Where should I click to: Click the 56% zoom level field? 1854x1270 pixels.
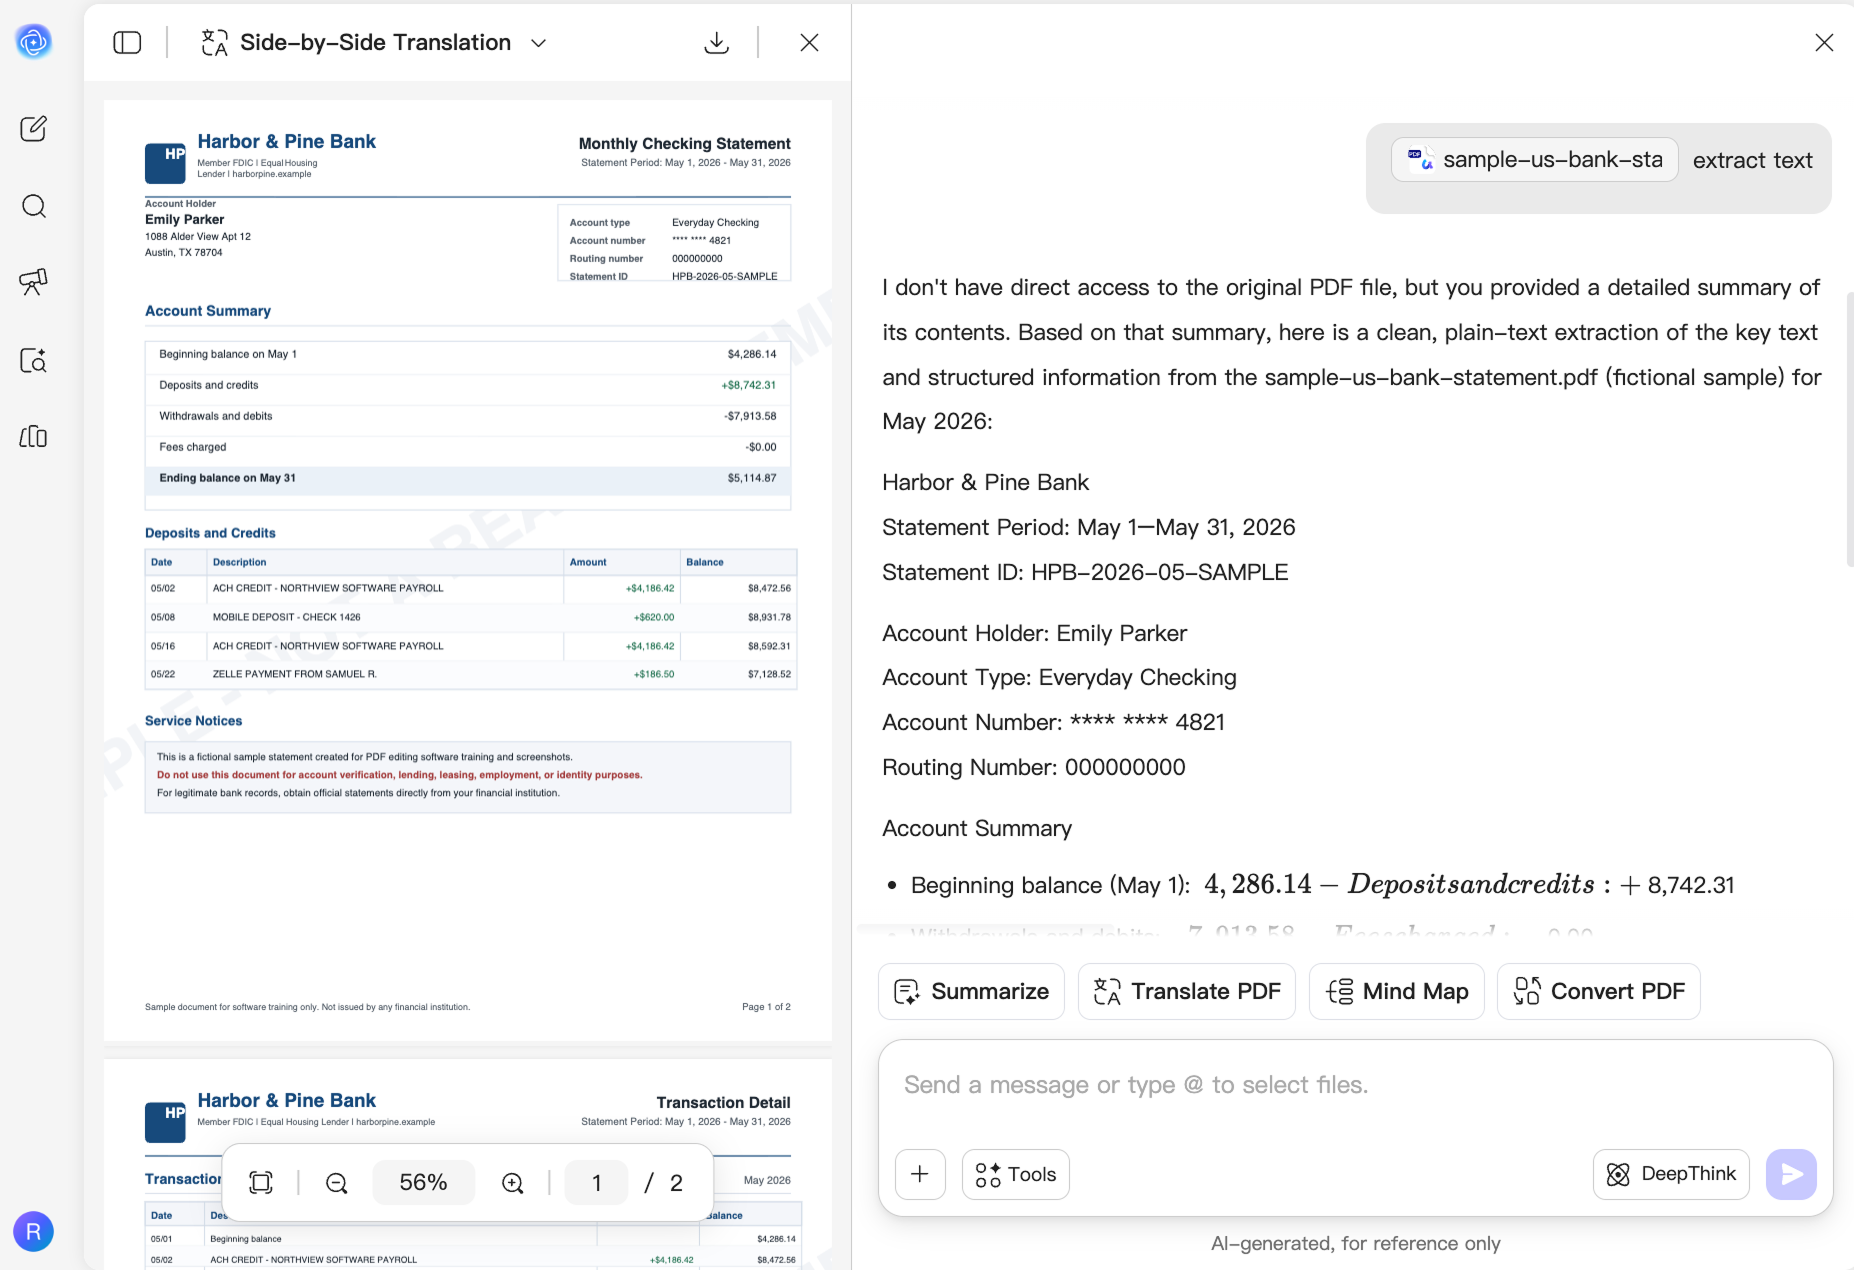tap(423, 1183)
